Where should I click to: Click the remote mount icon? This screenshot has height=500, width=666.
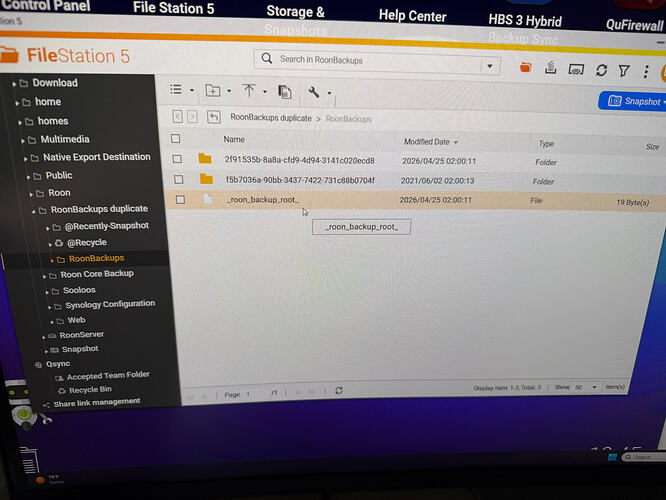(576, 69)
